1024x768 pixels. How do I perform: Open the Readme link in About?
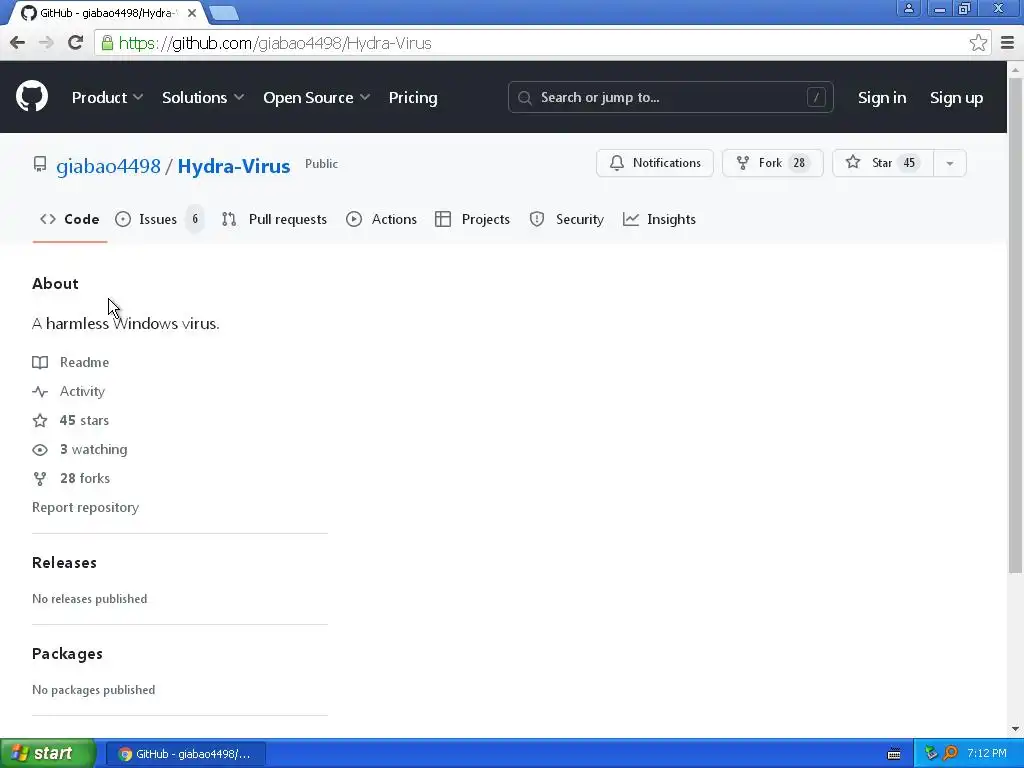coord(71,362)
